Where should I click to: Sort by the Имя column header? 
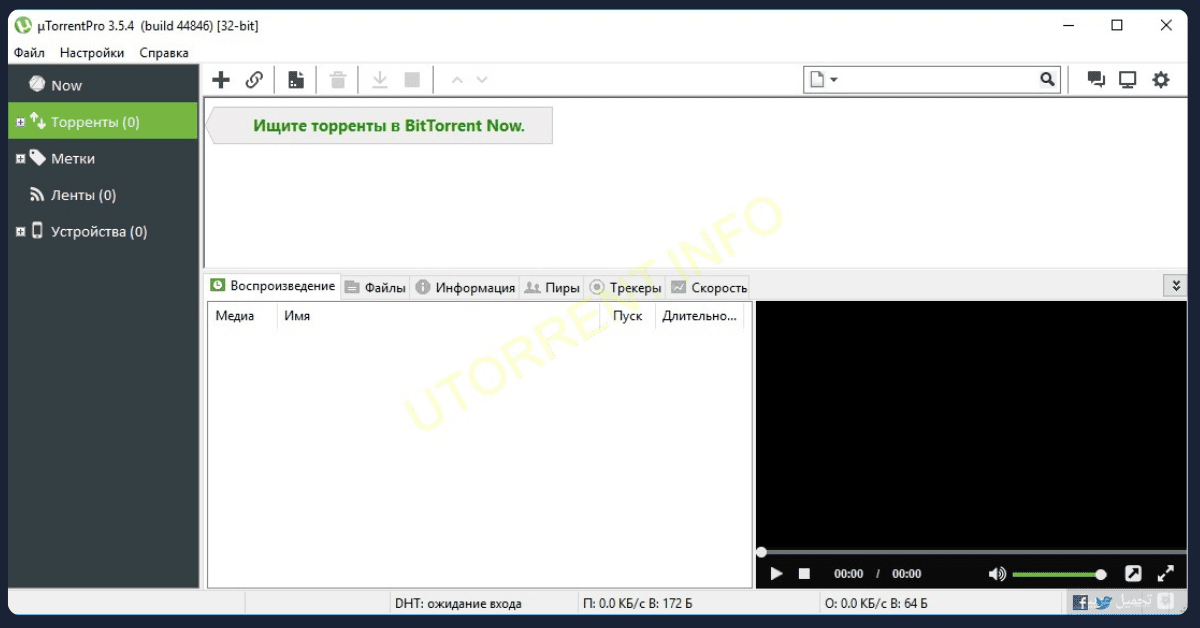point(438,316)
